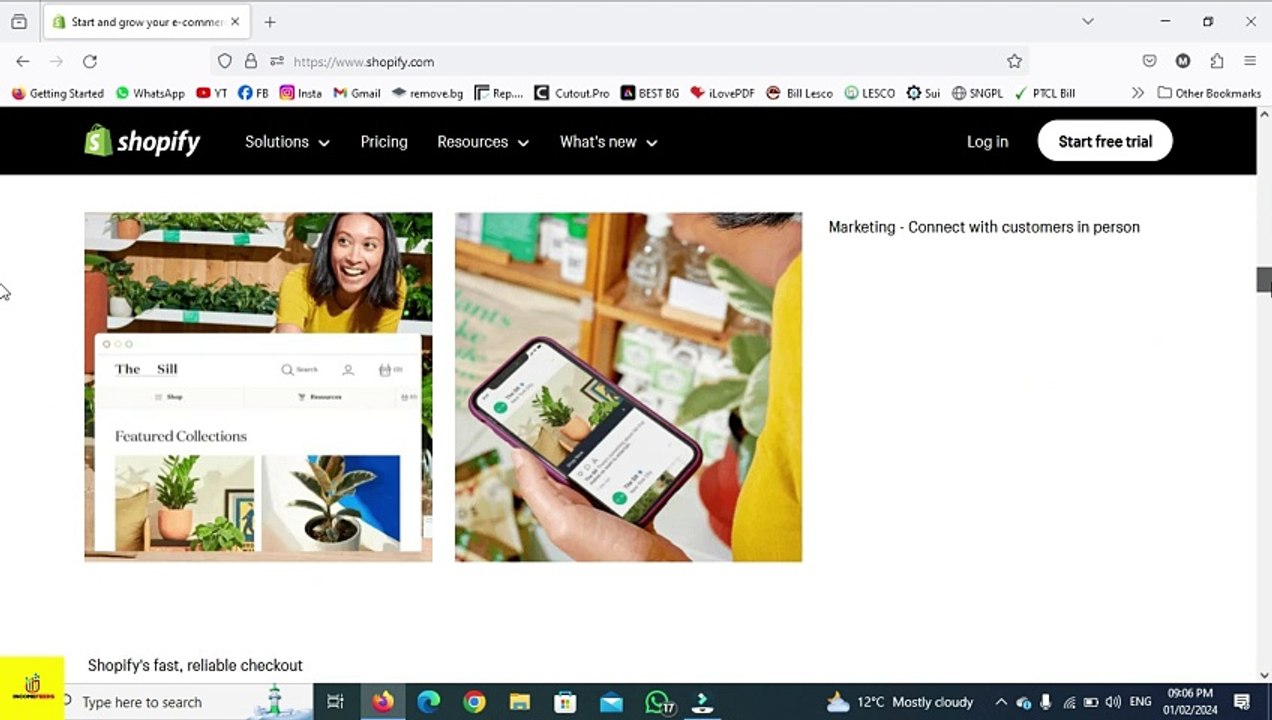Expand the What's new menu
Viewport: 1272px width, 720px height.
click(608, 142)
